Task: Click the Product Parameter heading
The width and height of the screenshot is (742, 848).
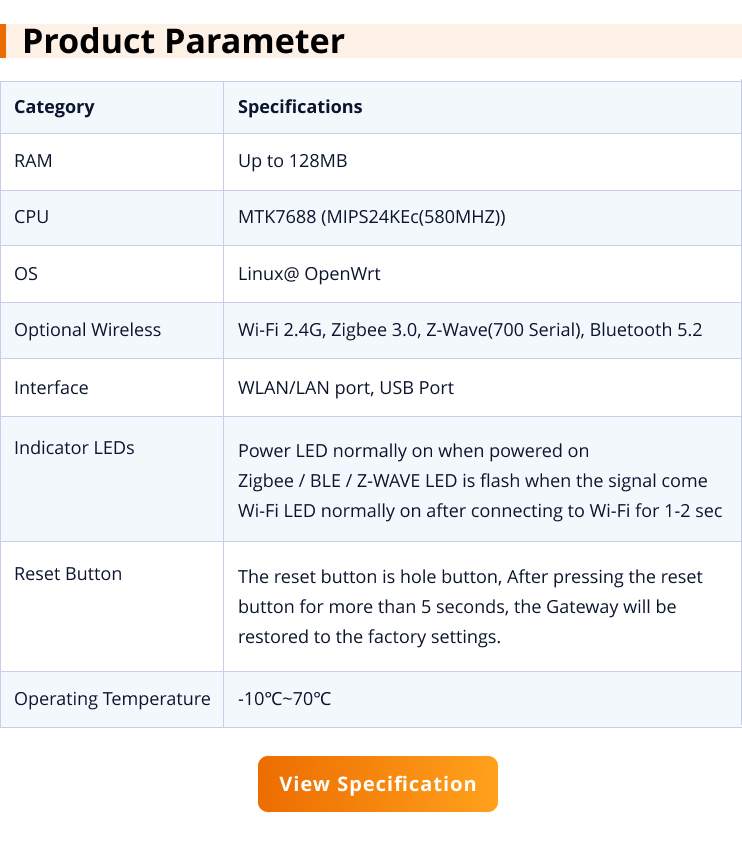Action: point(183,41)
